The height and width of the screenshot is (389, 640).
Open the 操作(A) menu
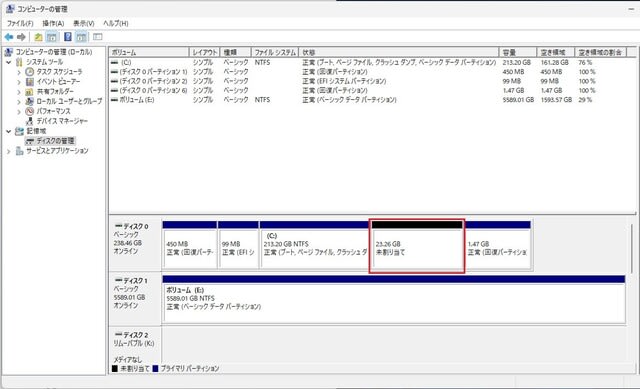(53, 23)
